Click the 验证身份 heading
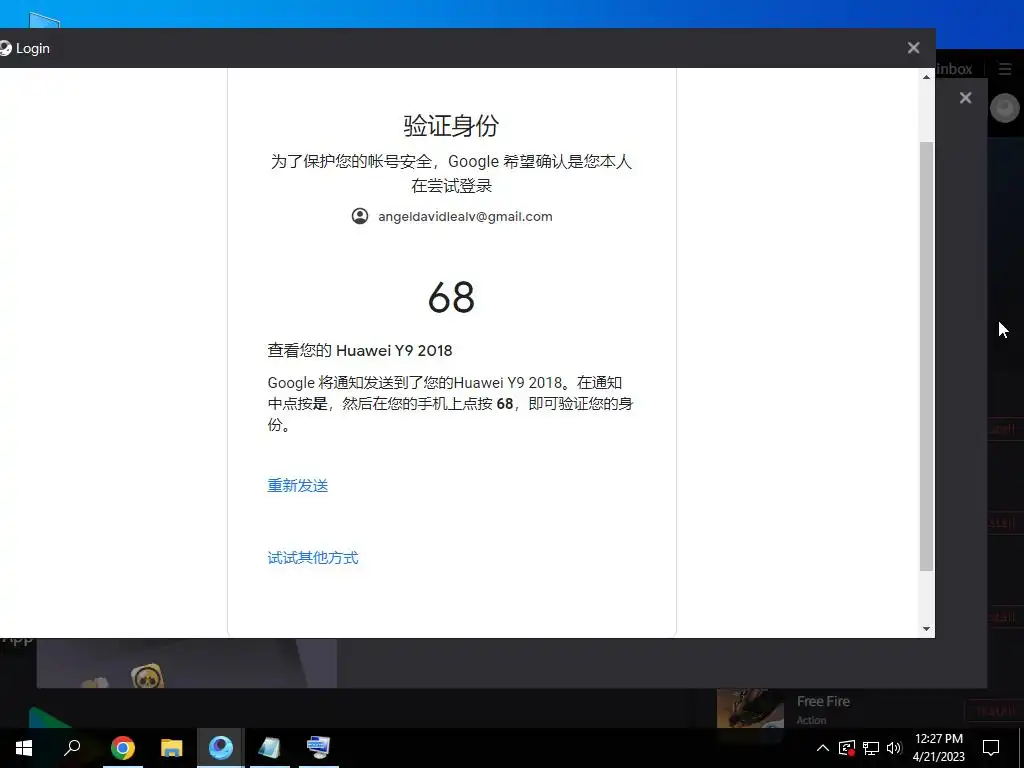 click(x=451, y=125)
